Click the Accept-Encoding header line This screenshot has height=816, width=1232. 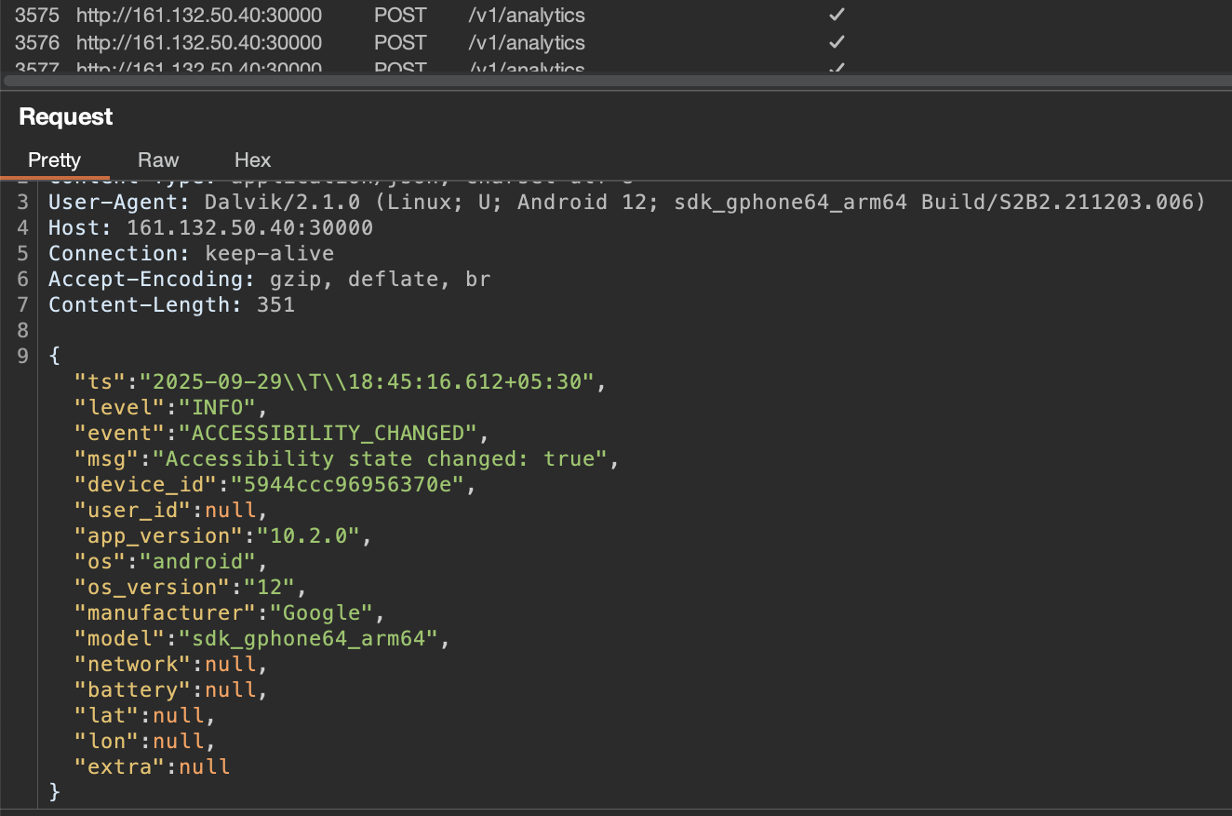(x=269, y=279)
